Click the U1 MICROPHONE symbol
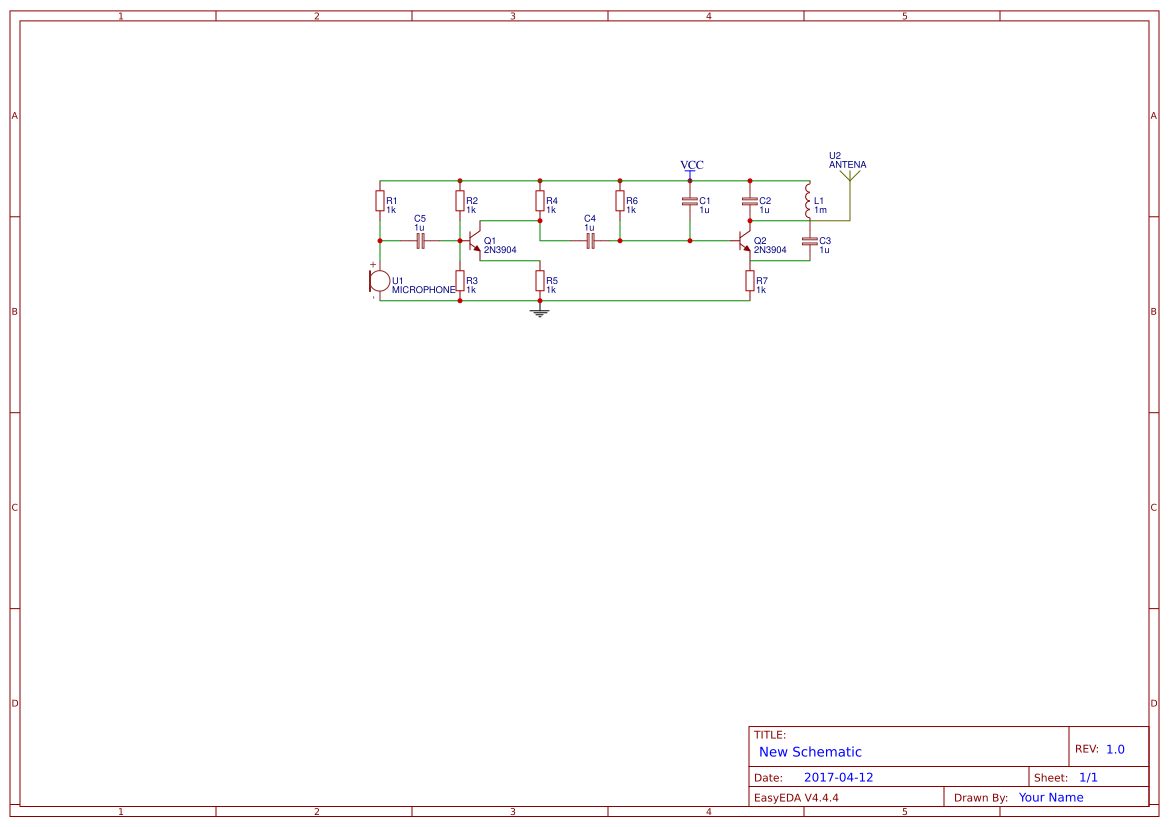1169x827 pixels. (380, 280)
